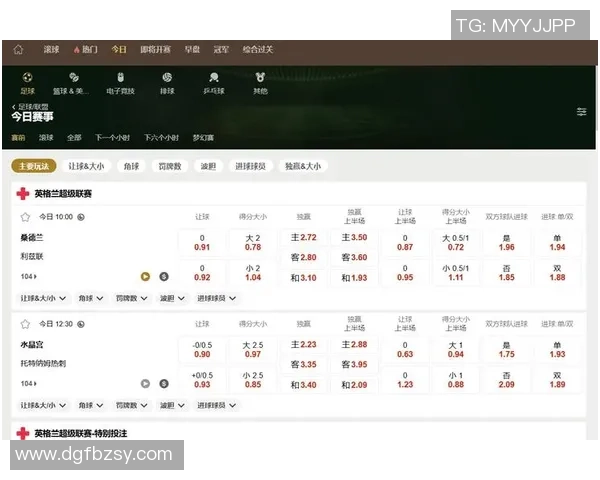600x480 pixels.
Task: Select the 篮球 & 美… sport icon
Action: 71,83
